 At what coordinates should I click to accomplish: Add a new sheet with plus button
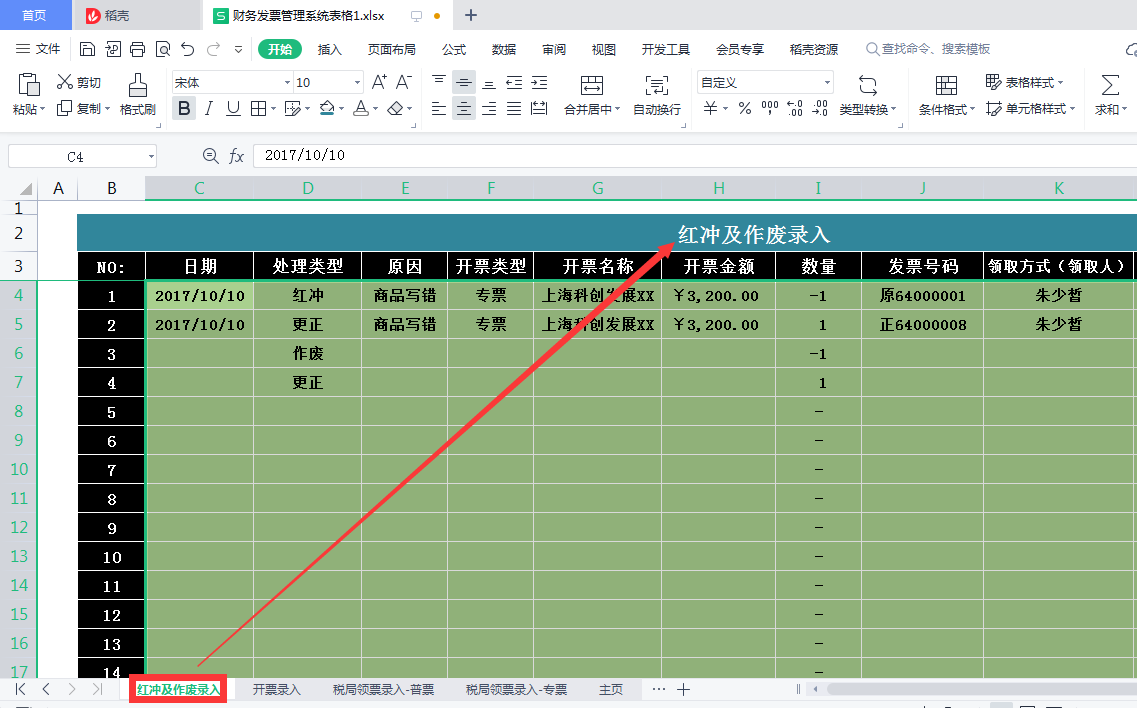click(683, 689)
